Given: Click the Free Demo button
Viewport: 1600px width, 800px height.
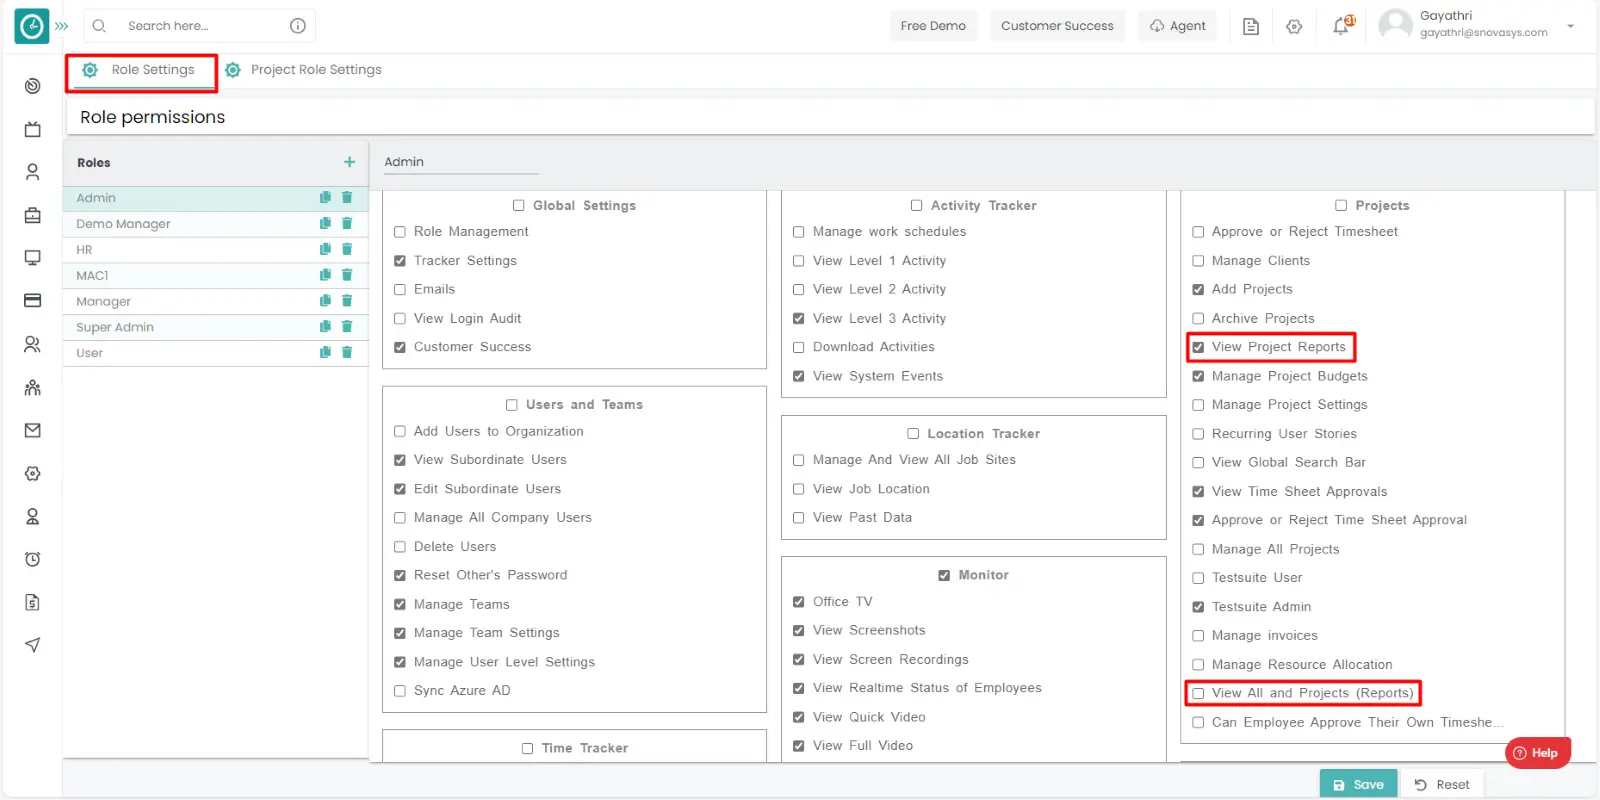Looking at the screenshot, I should (x=933, y=26).
